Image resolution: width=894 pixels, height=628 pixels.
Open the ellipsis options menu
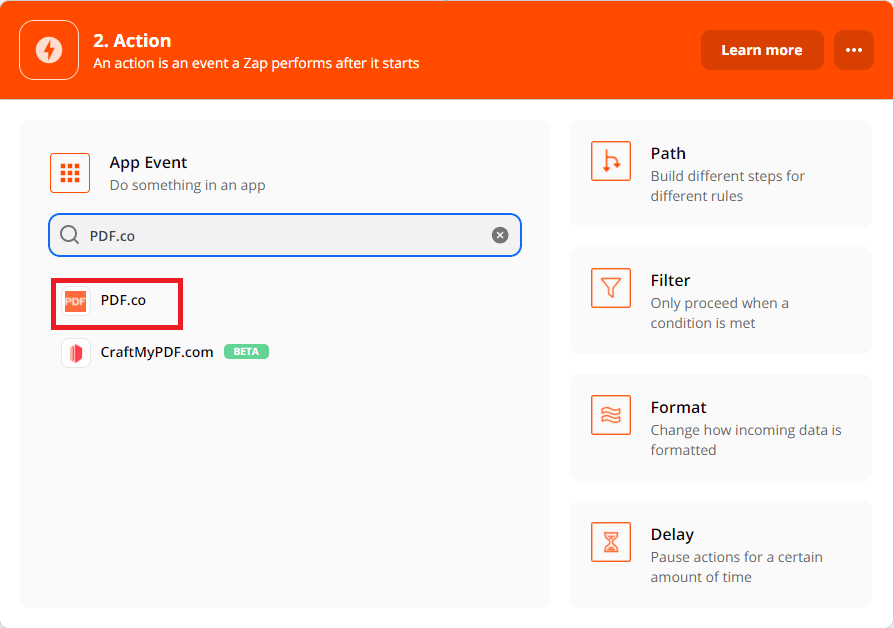[853, 49]
